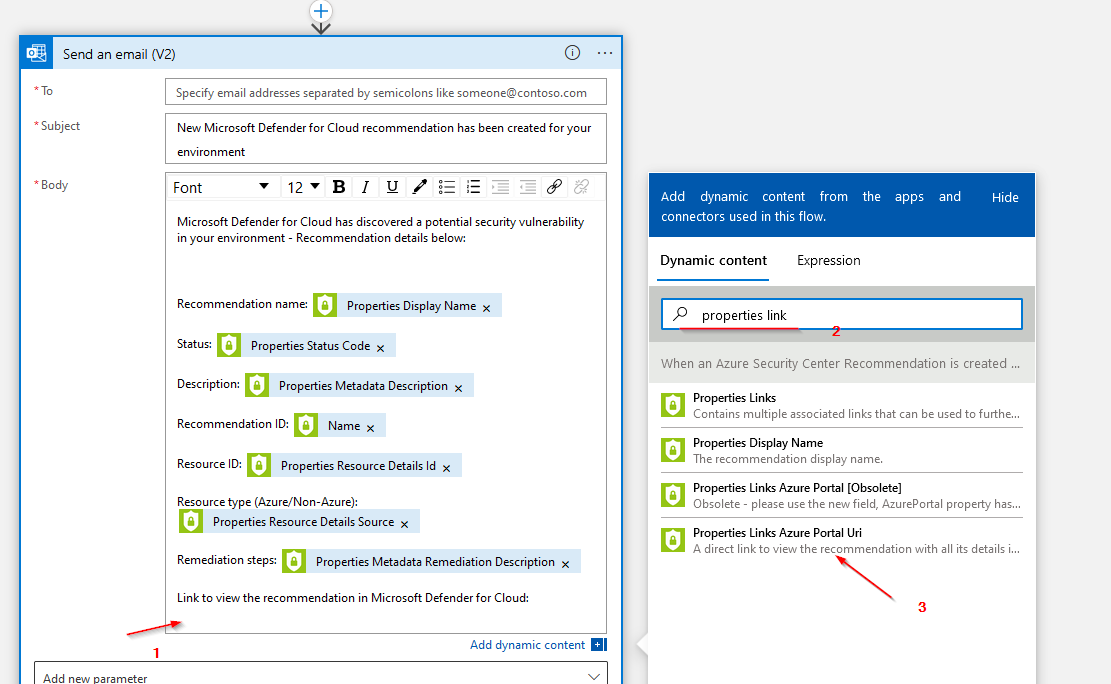Click the shield icon beside Properties Display Name result
The image size is (1111, 684).
point(672,450)
